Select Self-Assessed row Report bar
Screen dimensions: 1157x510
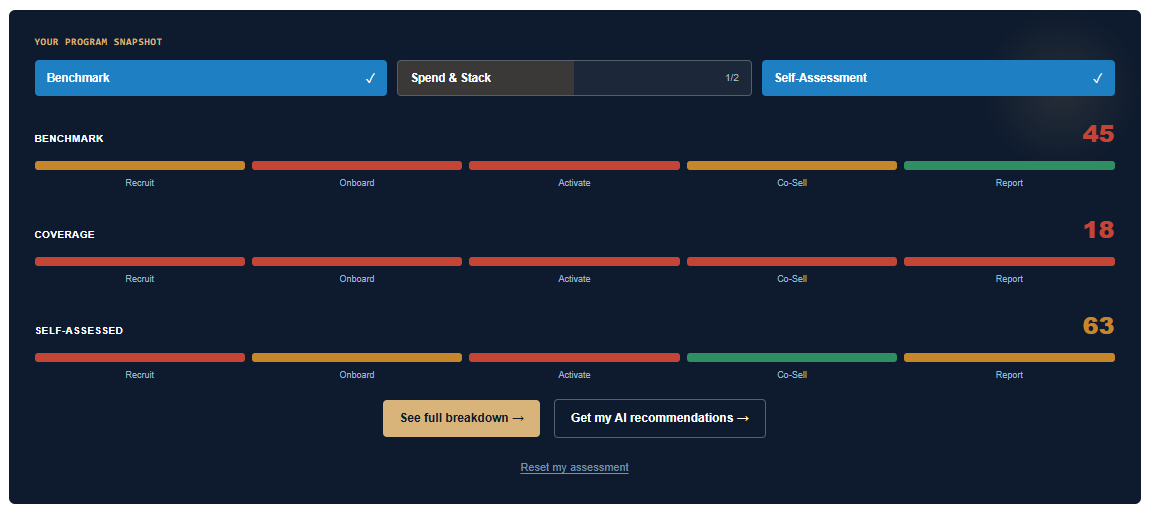tap(1009, 357)
